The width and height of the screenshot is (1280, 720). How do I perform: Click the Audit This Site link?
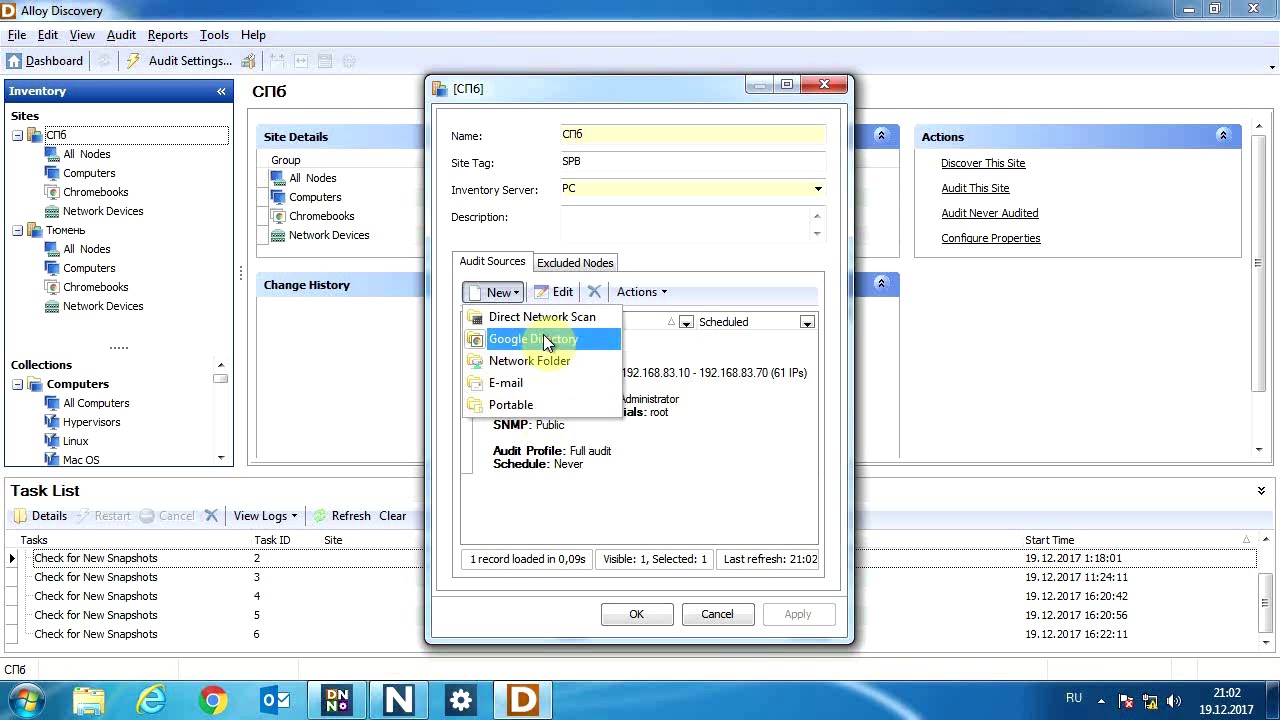click(975, 188)
